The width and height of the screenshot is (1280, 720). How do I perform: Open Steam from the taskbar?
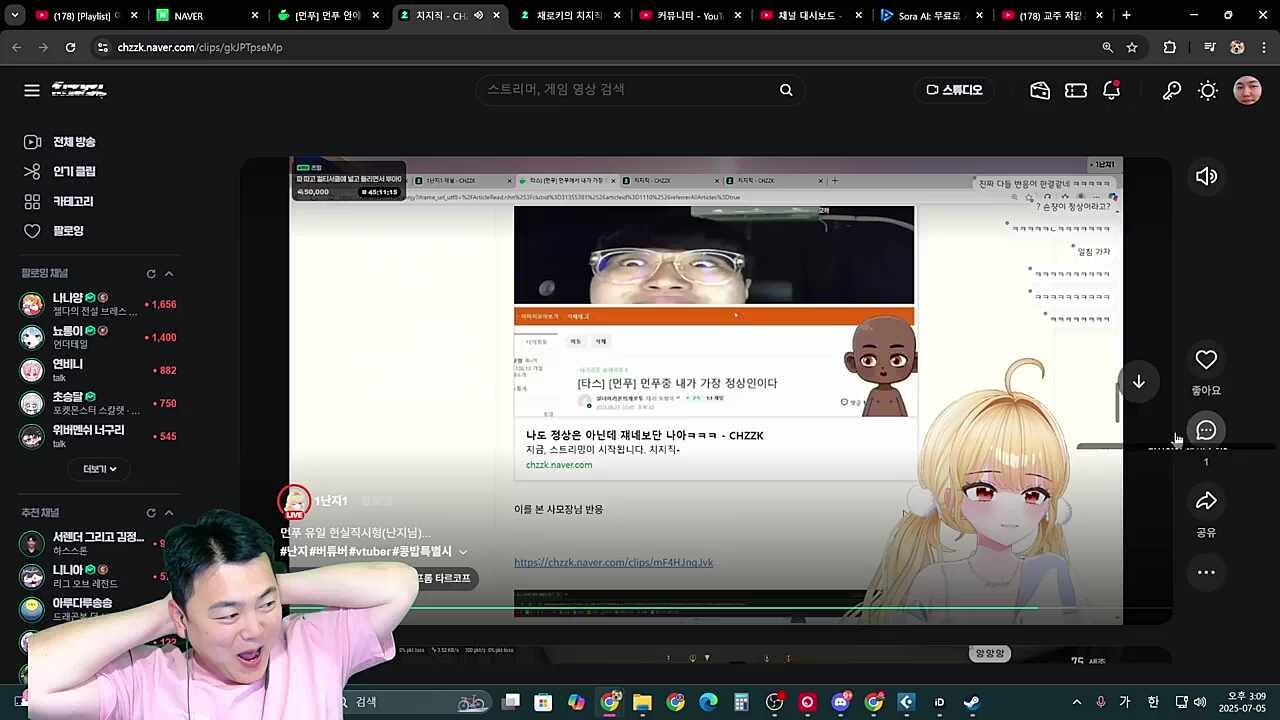pyautogui.click(x=971, y=702)
